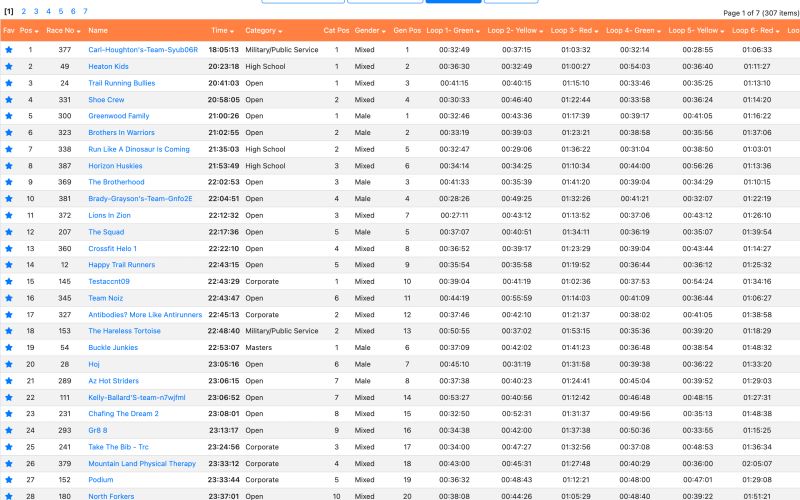Toggle favorite star for Hoj
Screen dimensions: 800x500
click(9, 364)
